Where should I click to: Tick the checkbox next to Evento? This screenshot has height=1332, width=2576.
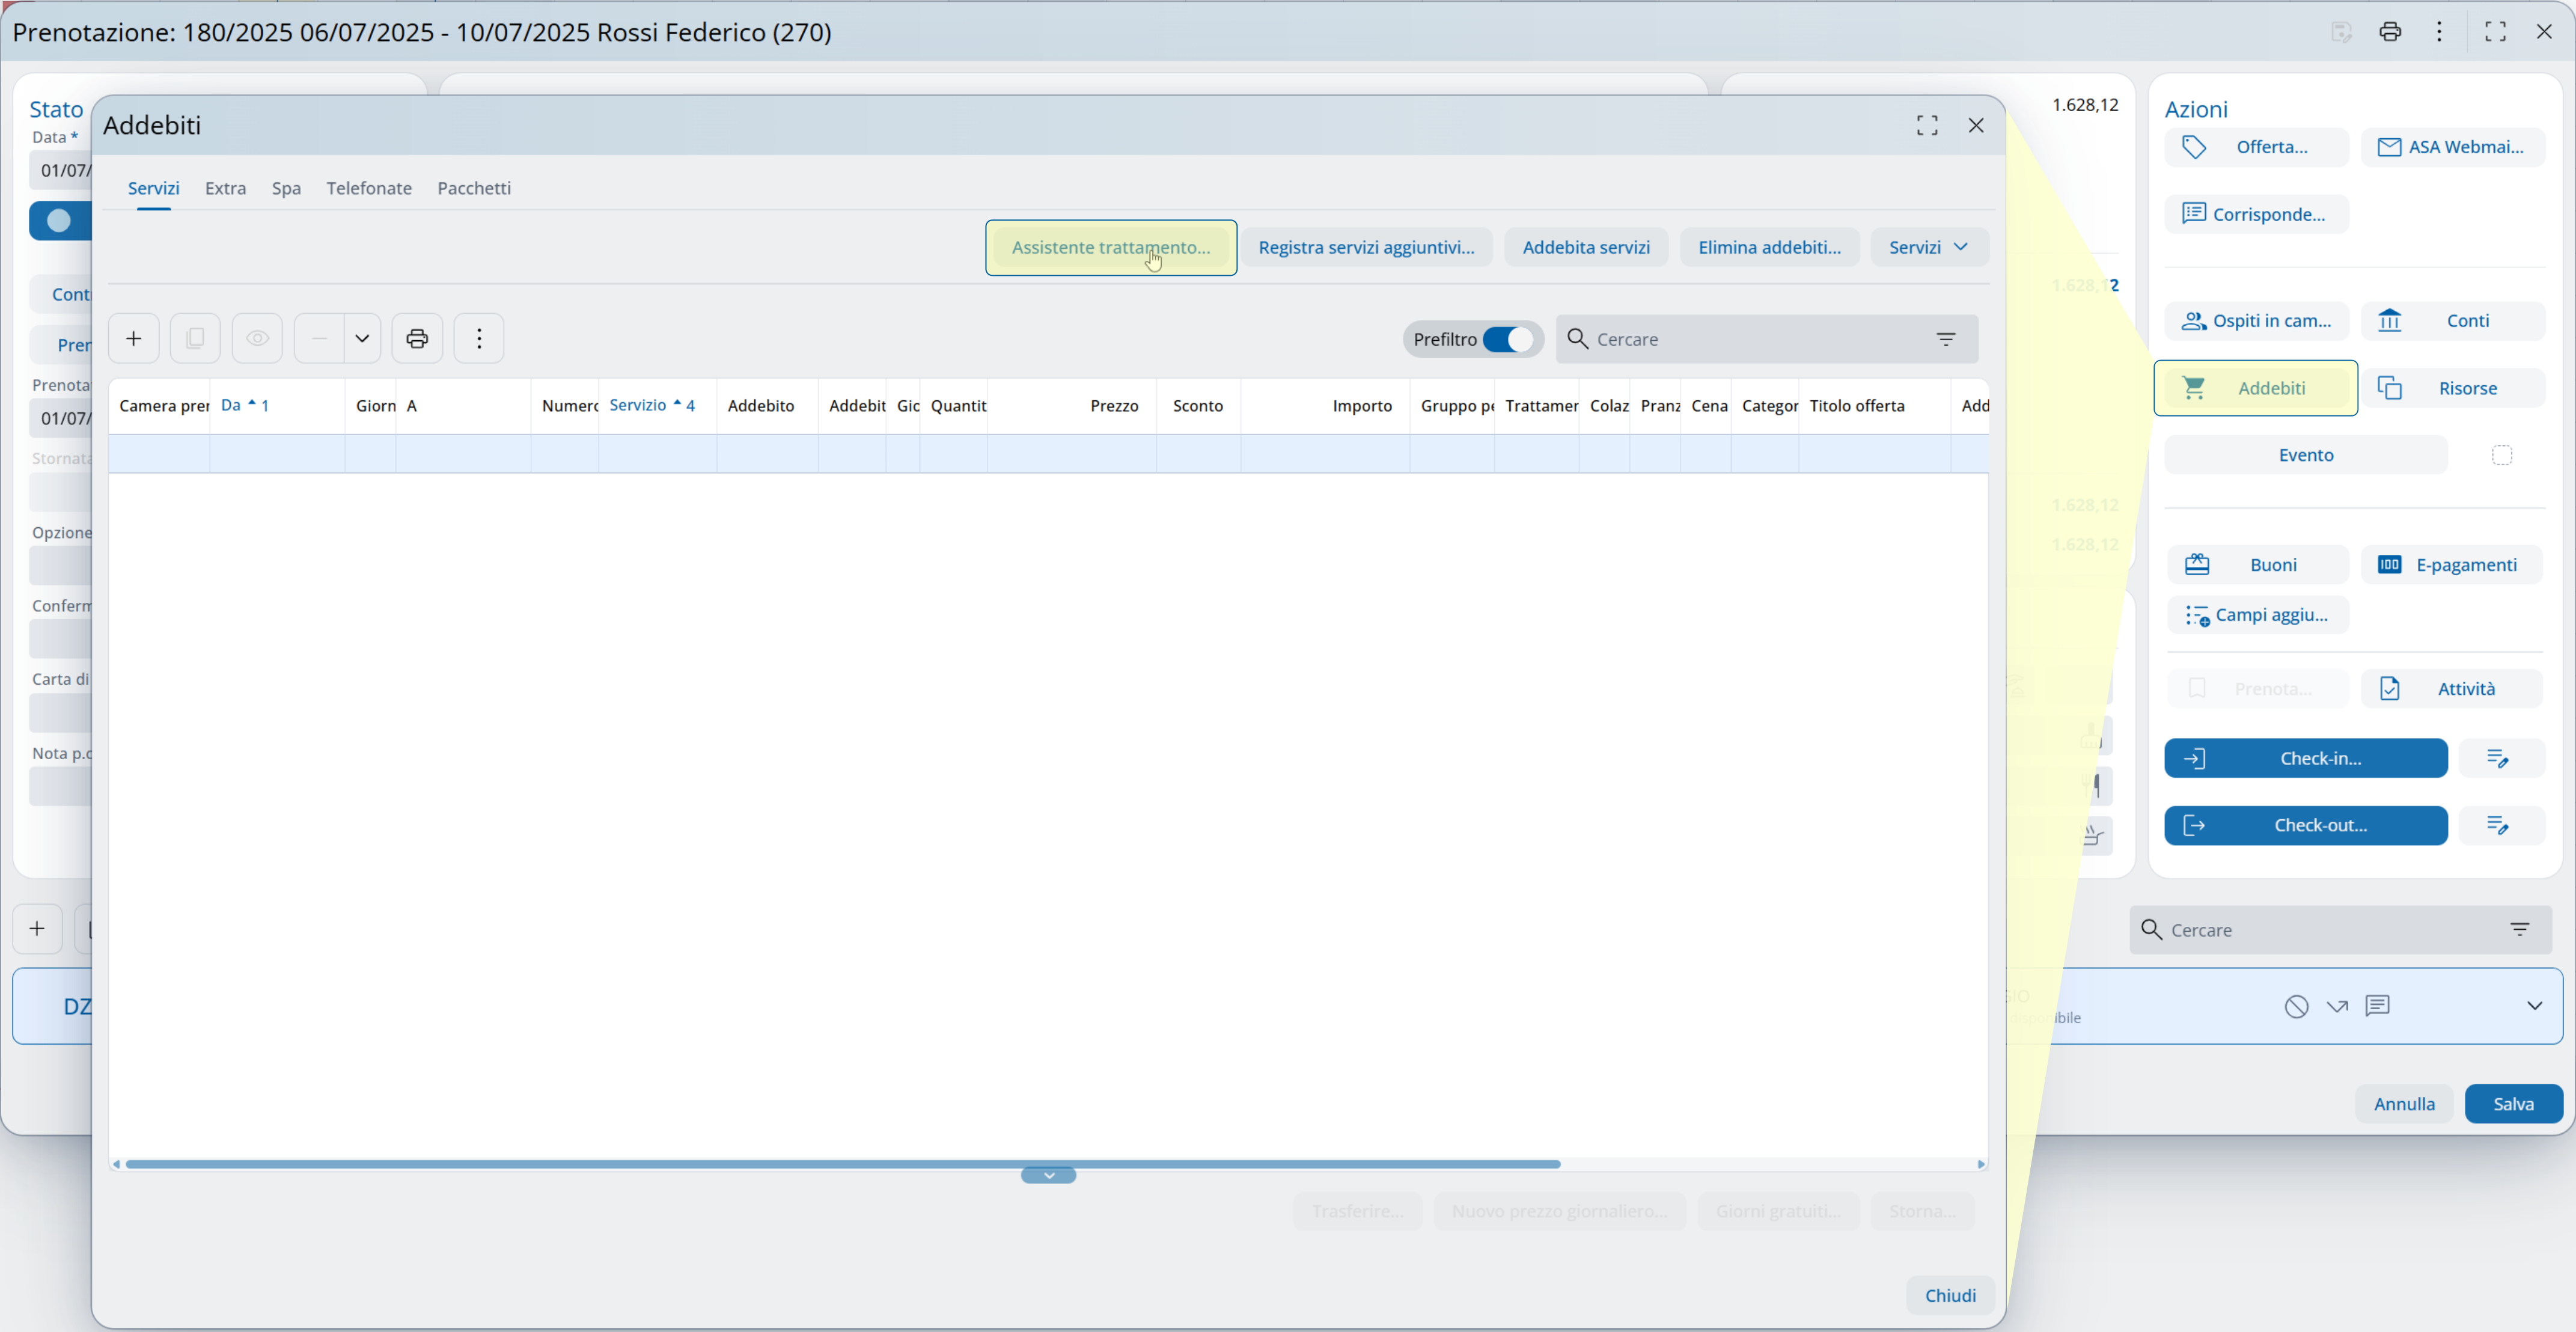coord(2501,455)
